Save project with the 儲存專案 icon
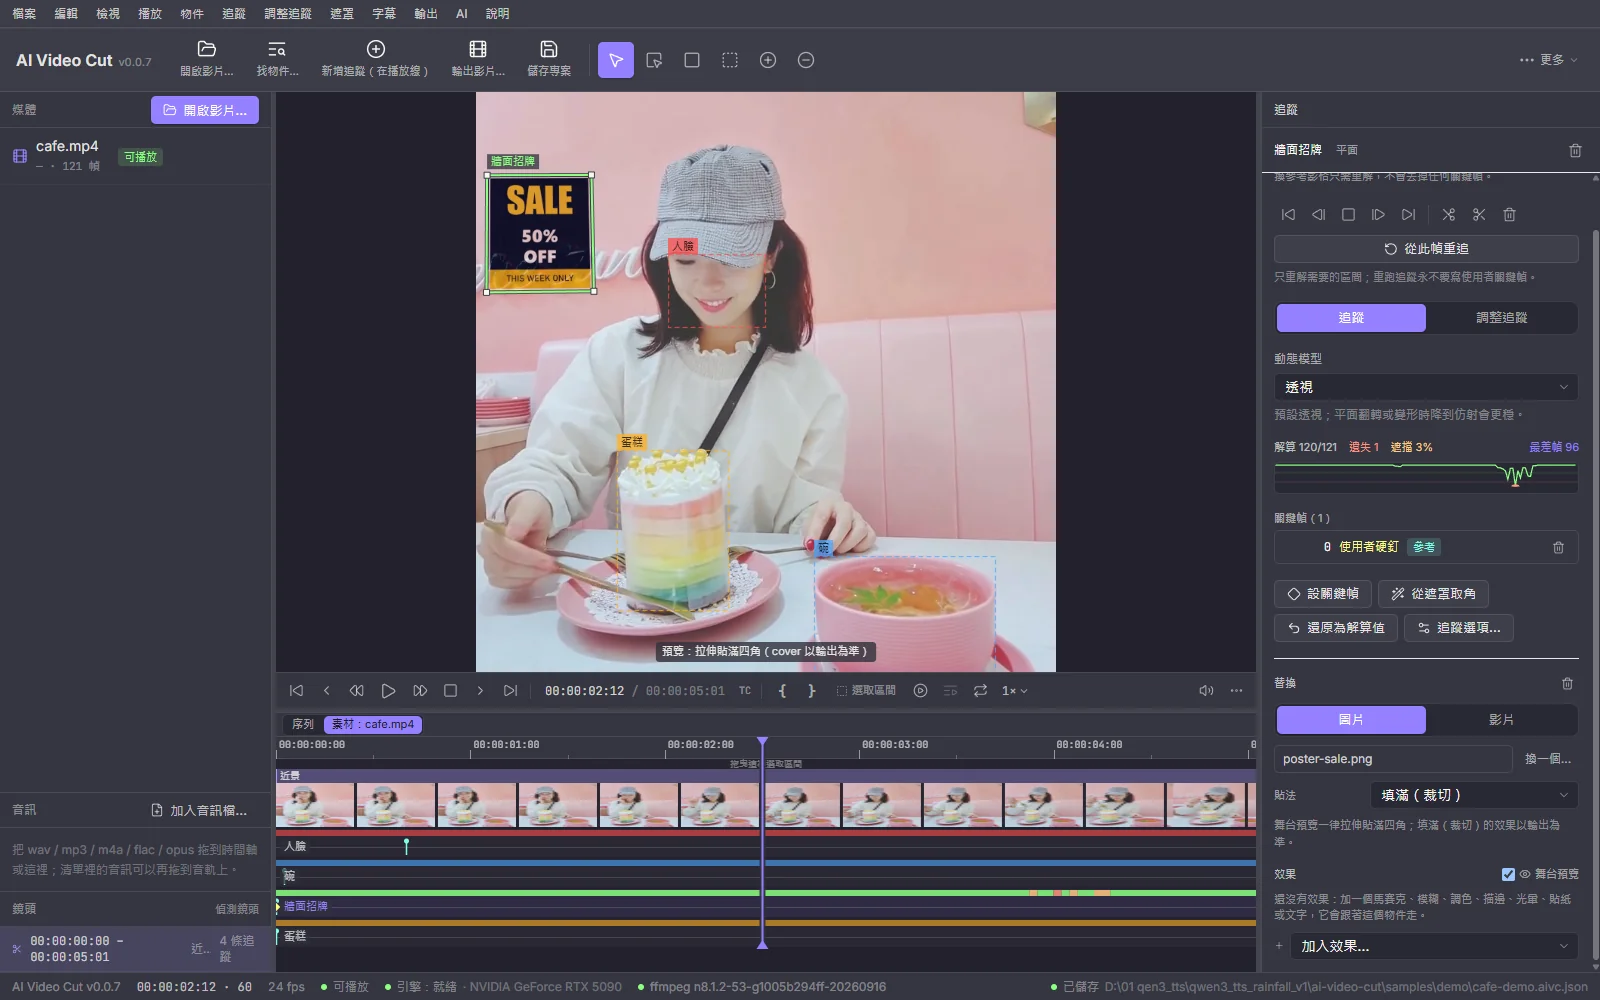 (x=549, y=49)
